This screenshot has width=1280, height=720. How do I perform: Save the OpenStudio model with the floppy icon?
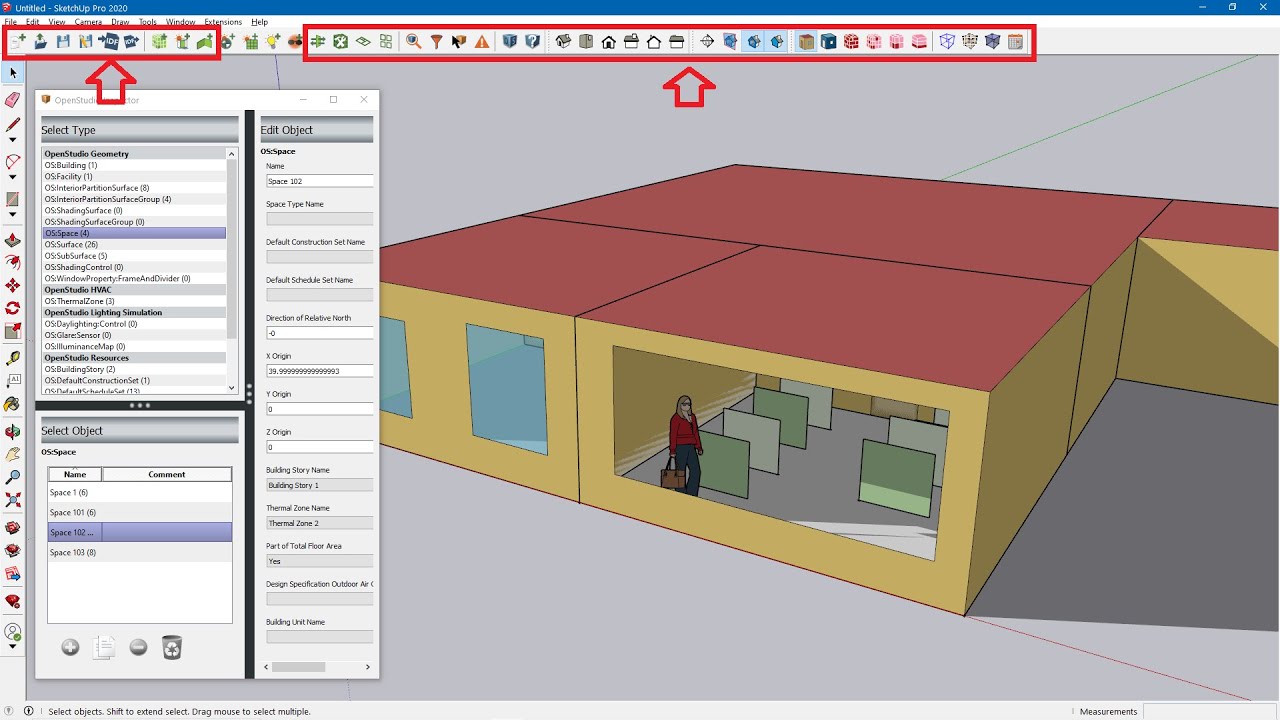click(63, 41)
